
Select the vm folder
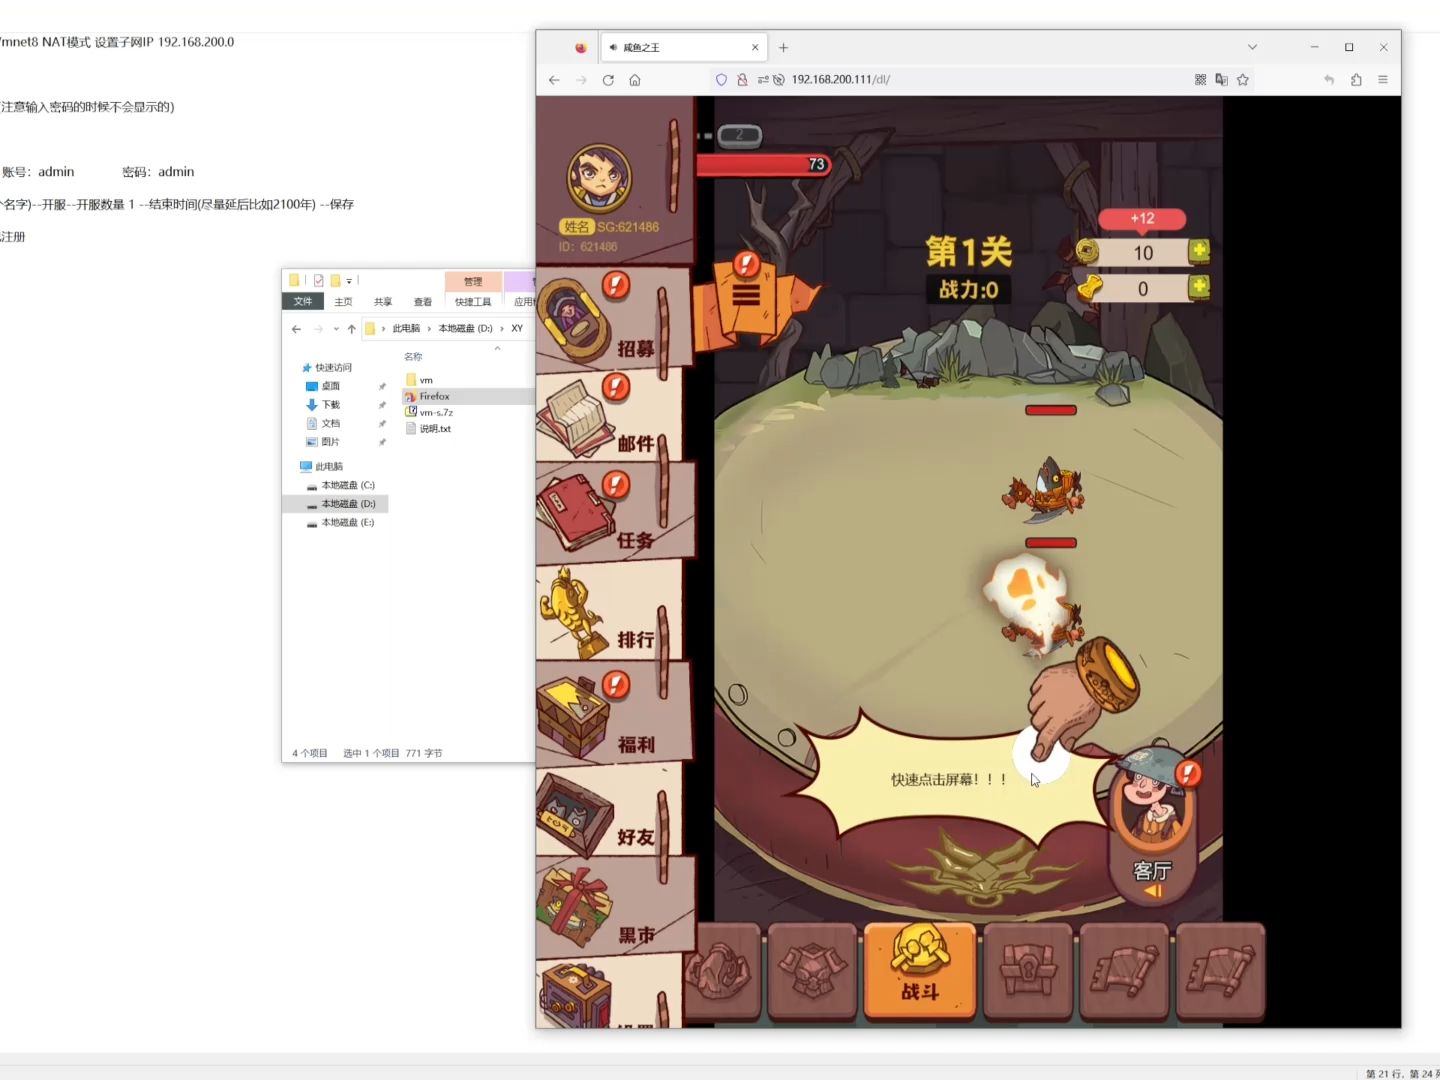[426, 380]
